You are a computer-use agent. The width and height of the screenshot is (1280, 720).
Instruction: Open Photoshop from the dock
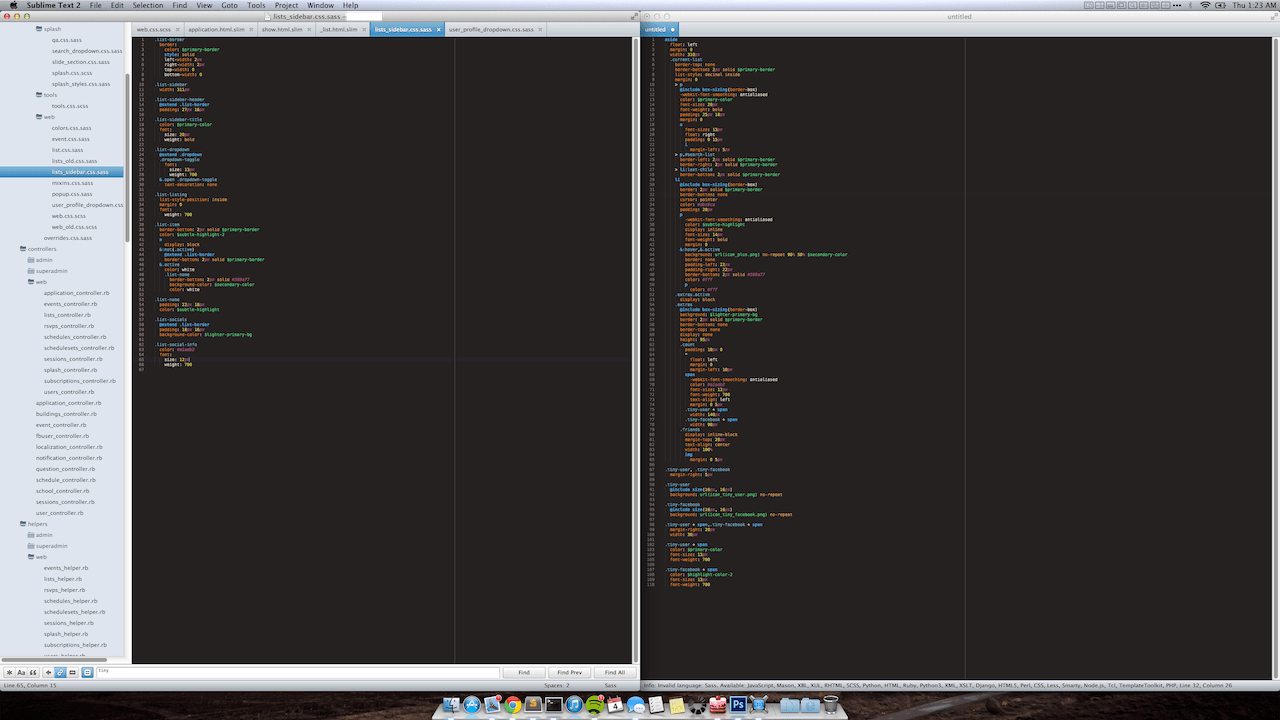point(738,705)
